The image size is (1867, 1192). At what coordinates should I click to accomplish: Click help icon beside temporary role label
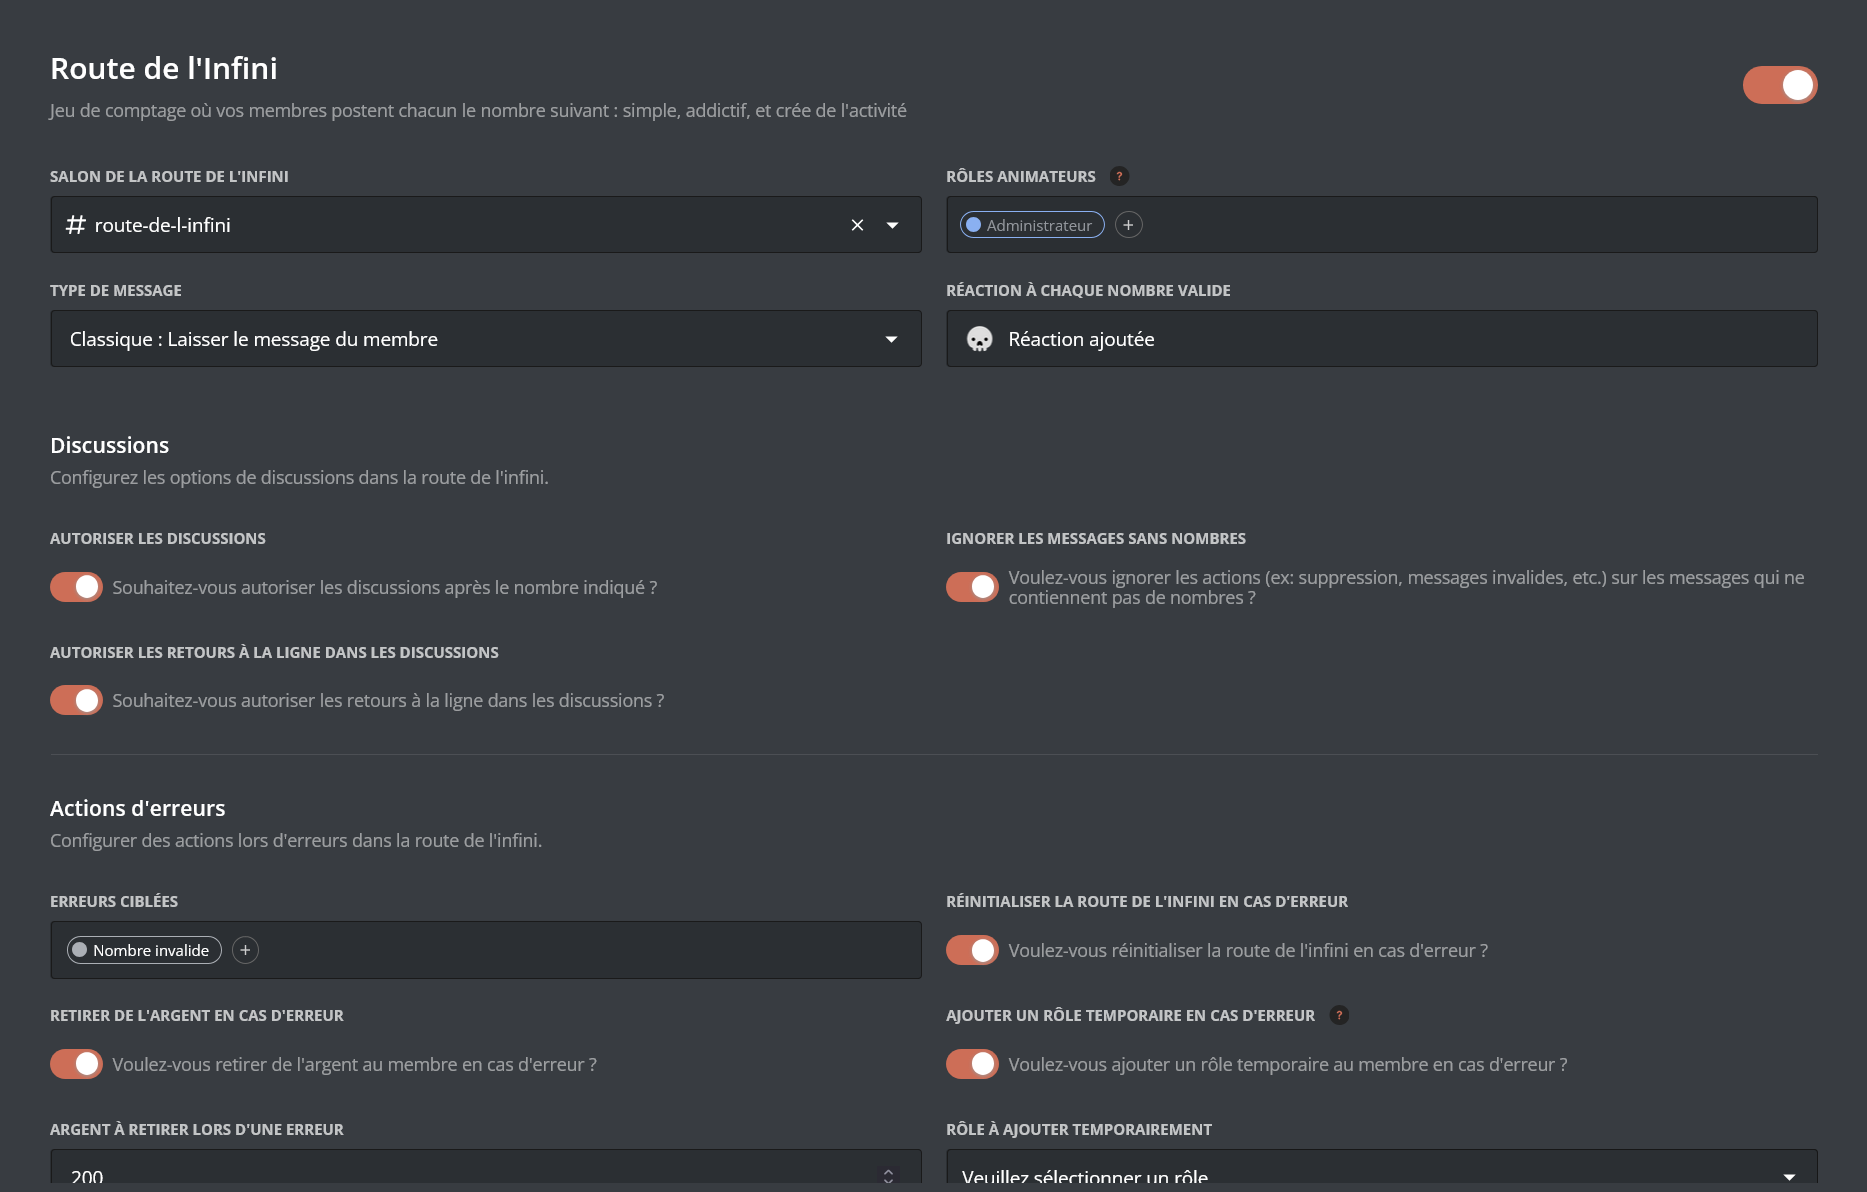pos(1339,1015)
